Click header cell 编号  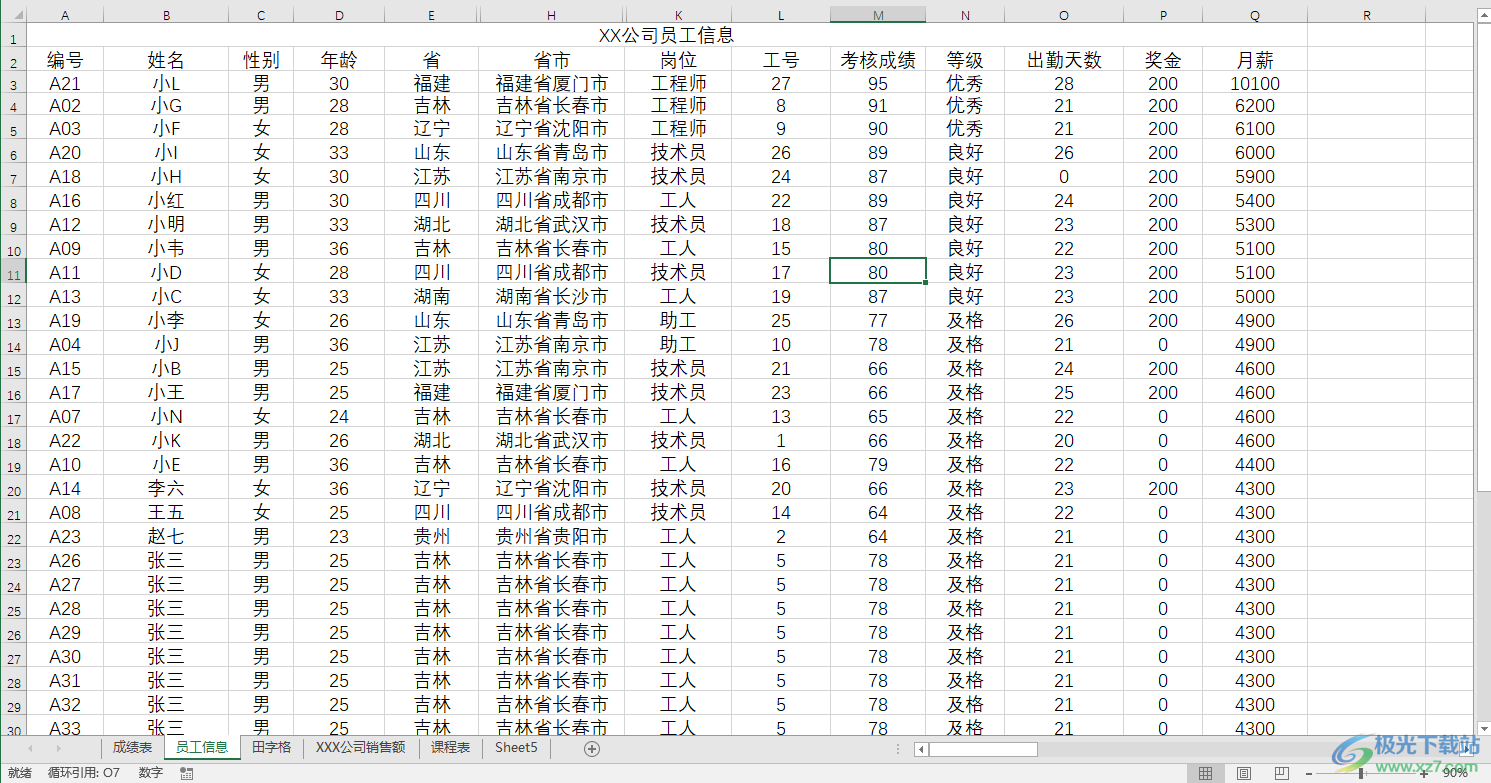click(x=65, y=60)
